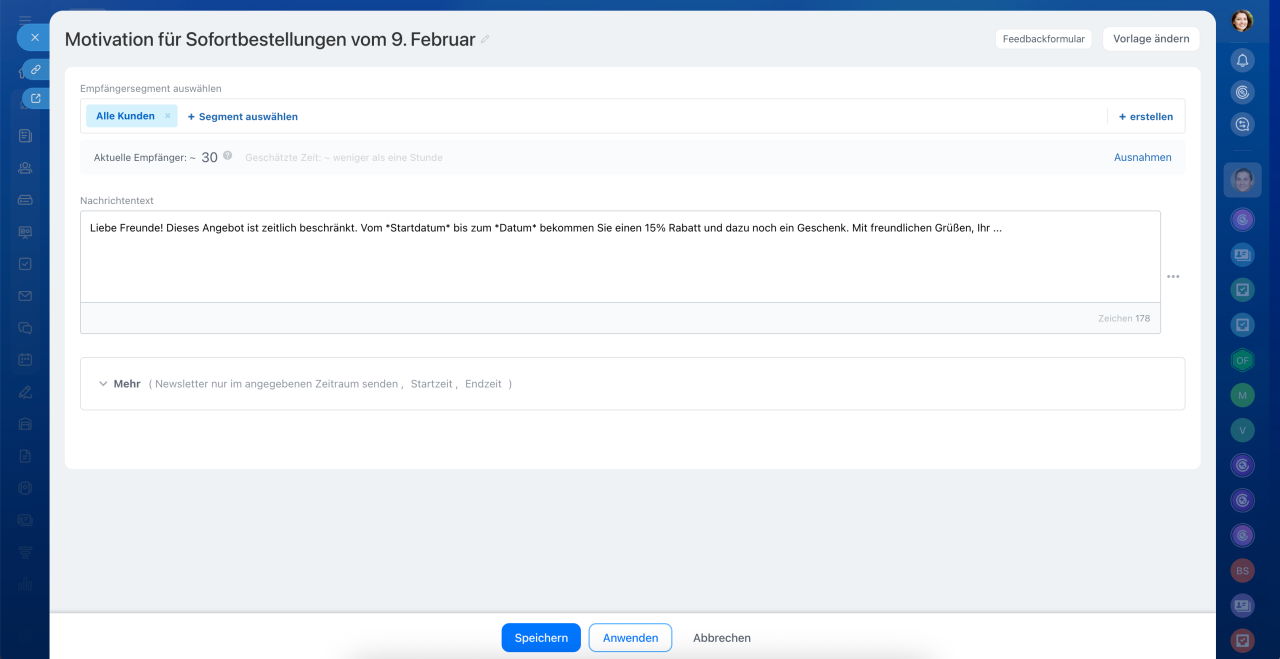Open the highlighted face avatar chat in right panel
Screen dimensions: 1280x659
click(x=1242, y=180)
